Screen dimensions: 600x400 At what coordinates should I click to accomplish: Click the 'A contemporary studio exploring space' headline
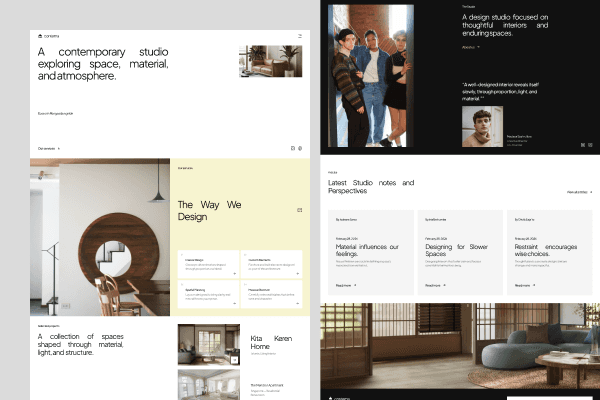(x=103, y=64)
